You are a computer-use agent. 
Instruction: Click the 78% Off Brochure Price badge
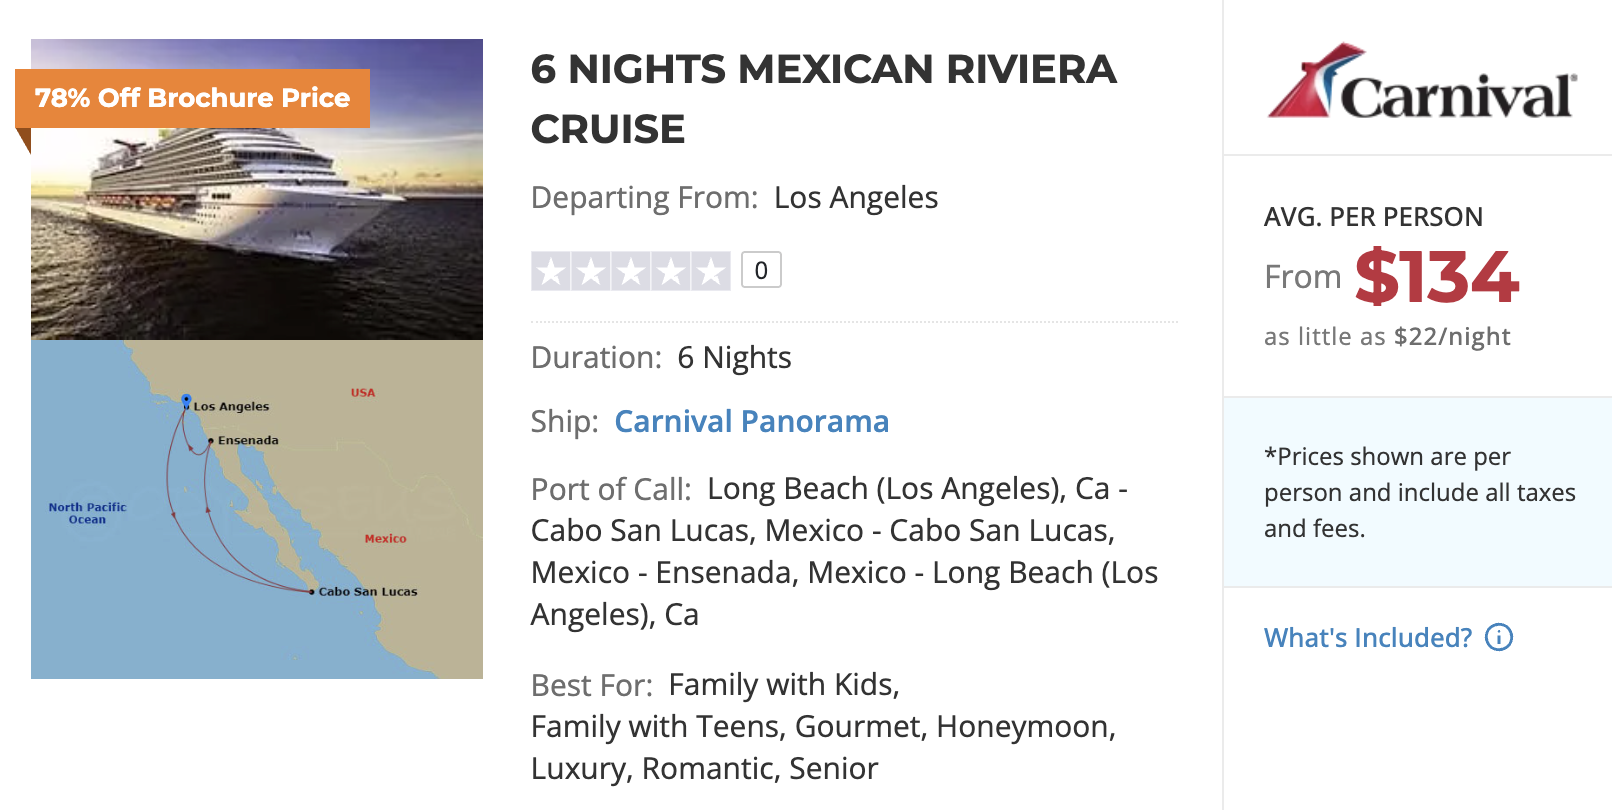coord(191,98)
